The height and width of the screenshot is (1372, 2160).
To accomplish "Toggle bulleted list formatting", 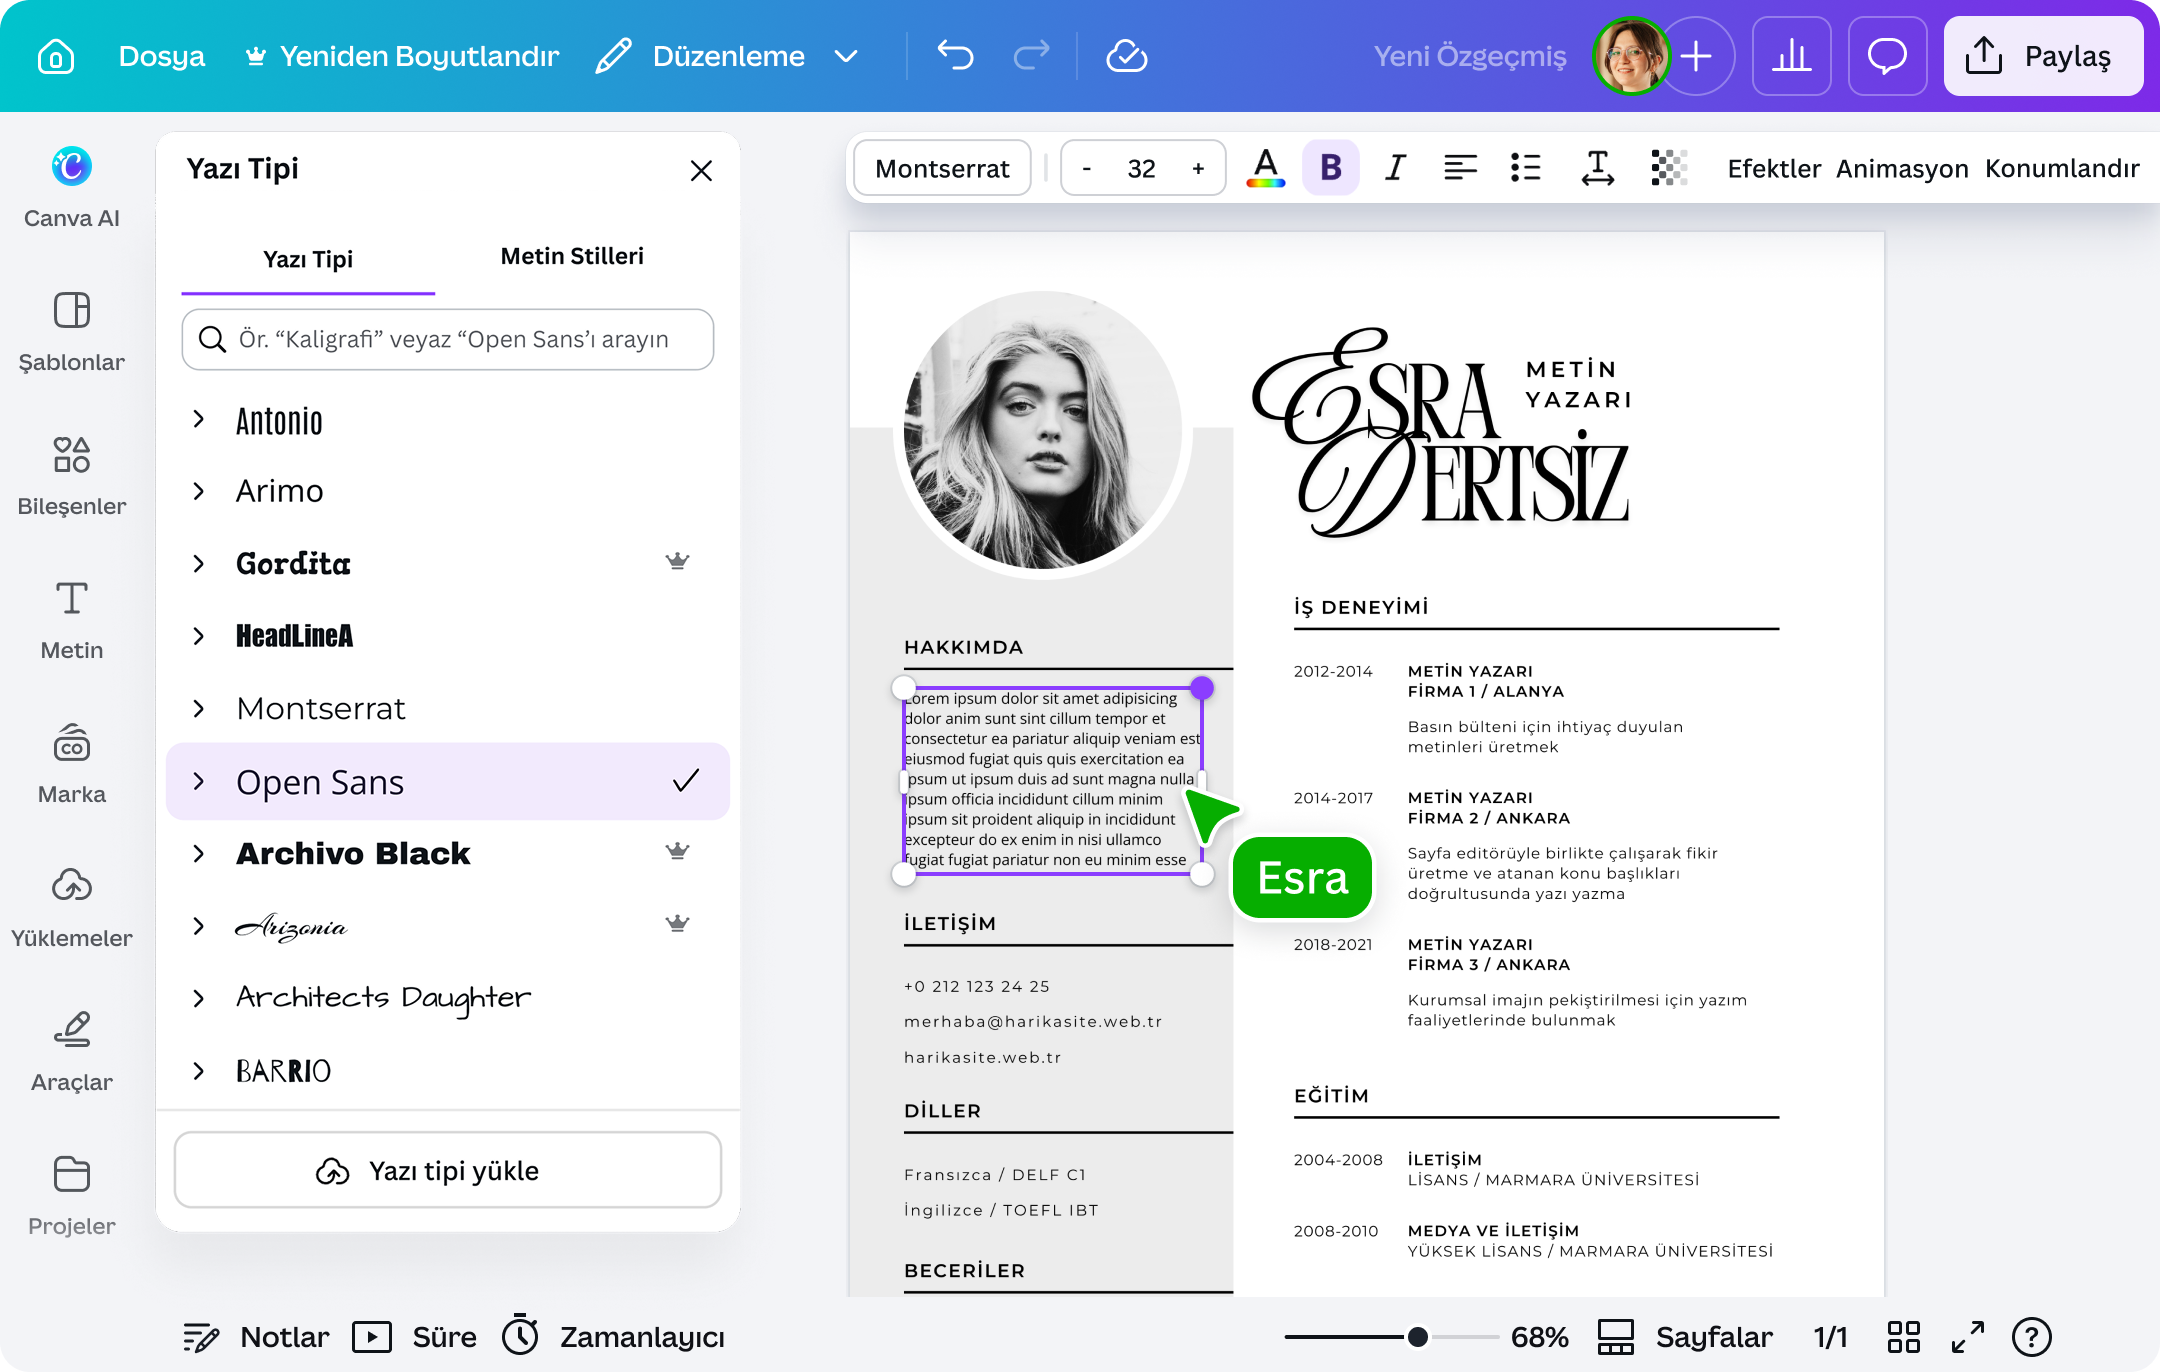I will tap(1525, 168).
